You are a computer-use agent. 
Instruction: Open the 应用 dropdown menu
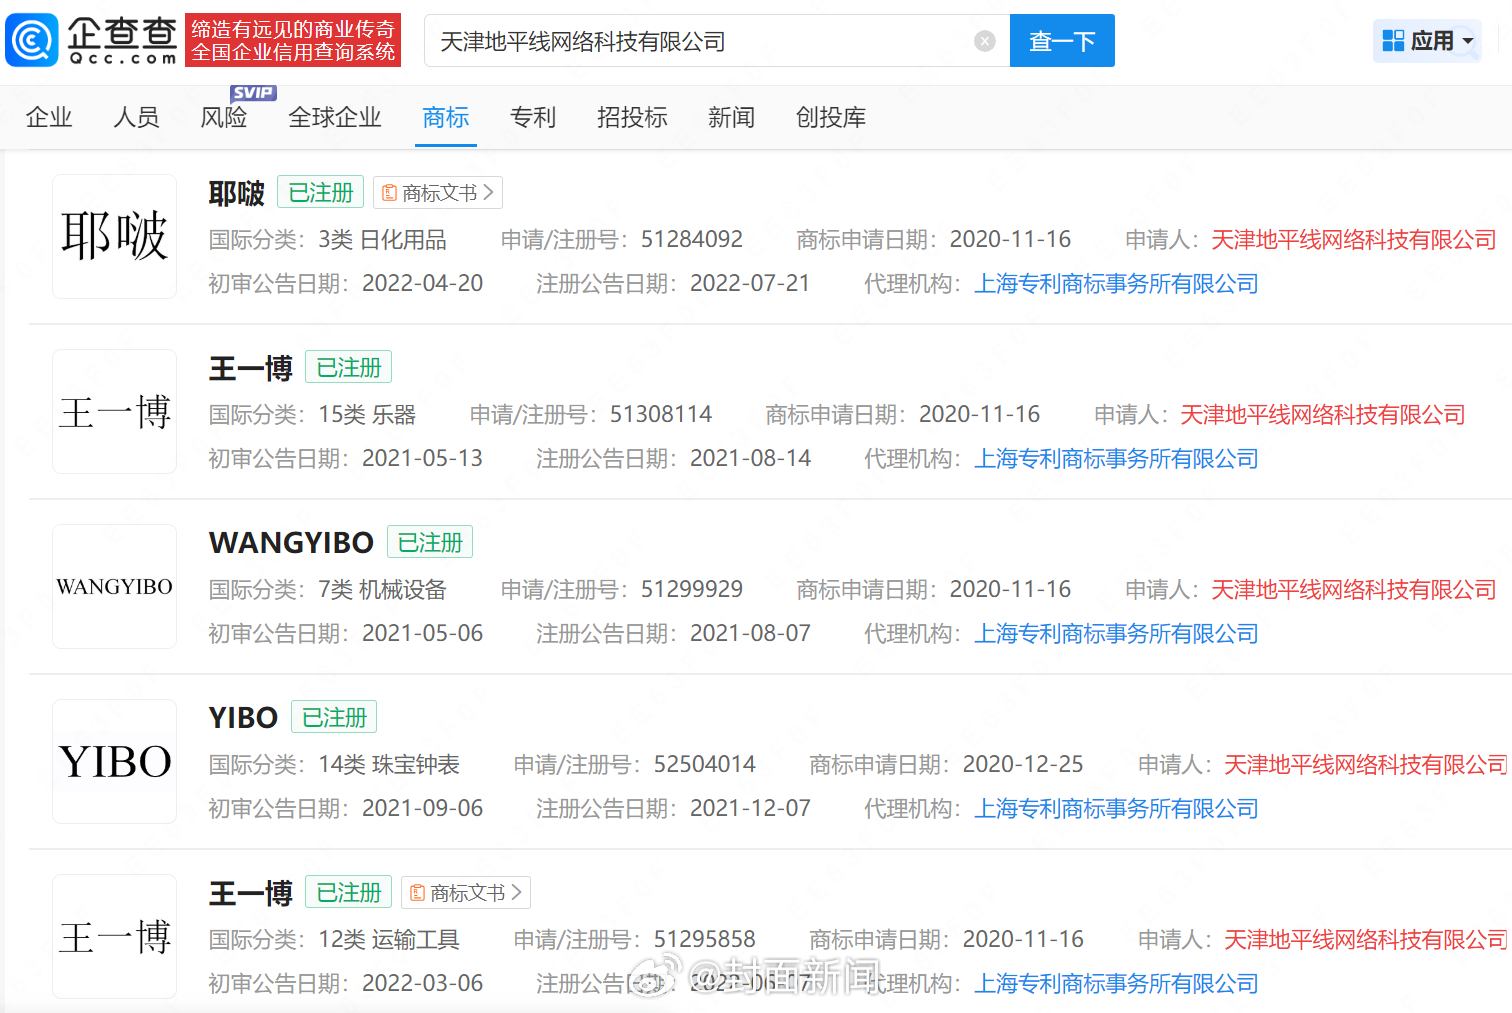(1427, 41)
